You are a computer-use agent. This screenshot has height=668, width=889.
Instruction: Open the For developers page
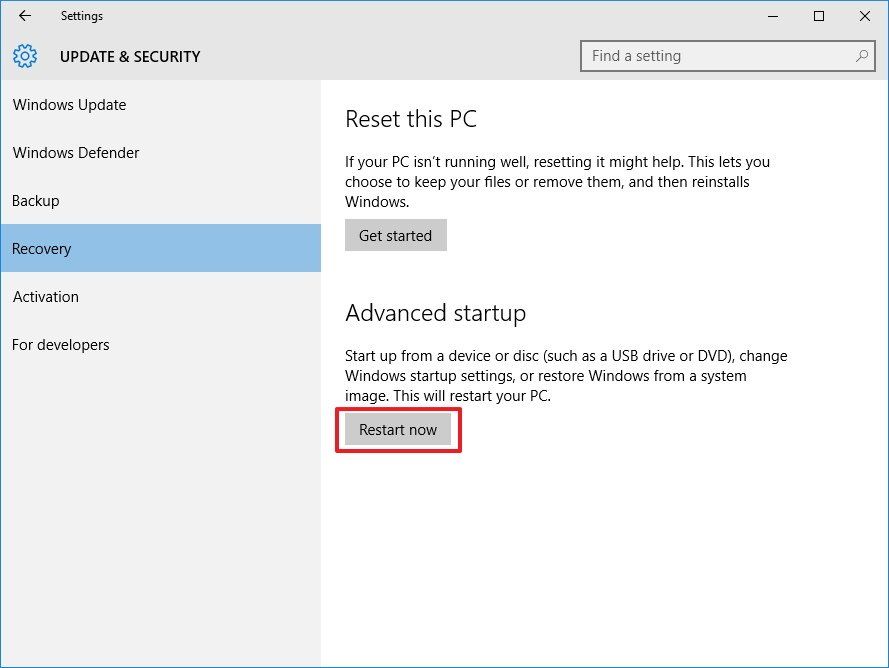(x=60, y=344)
